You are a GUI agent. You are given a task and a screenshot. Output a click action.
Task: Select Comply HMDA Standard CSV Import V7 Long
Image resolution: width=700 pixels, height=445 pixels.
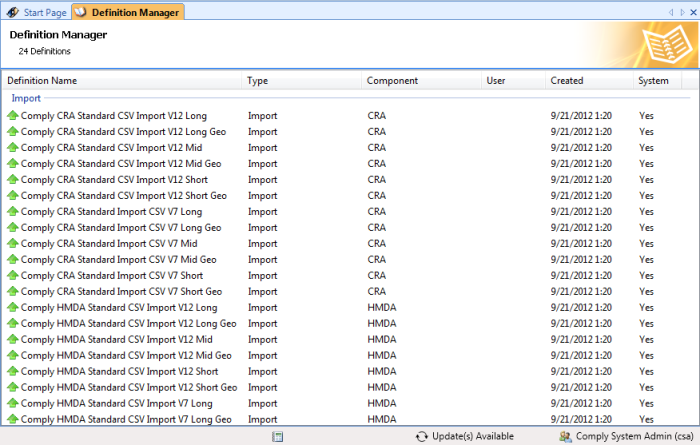tap(117, 403)
